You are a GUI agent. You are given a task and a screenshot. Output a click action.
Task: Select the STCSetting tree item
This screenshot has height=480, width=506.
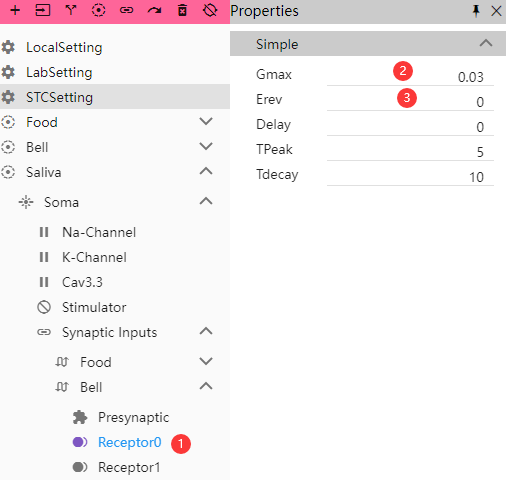click(115, 97)
